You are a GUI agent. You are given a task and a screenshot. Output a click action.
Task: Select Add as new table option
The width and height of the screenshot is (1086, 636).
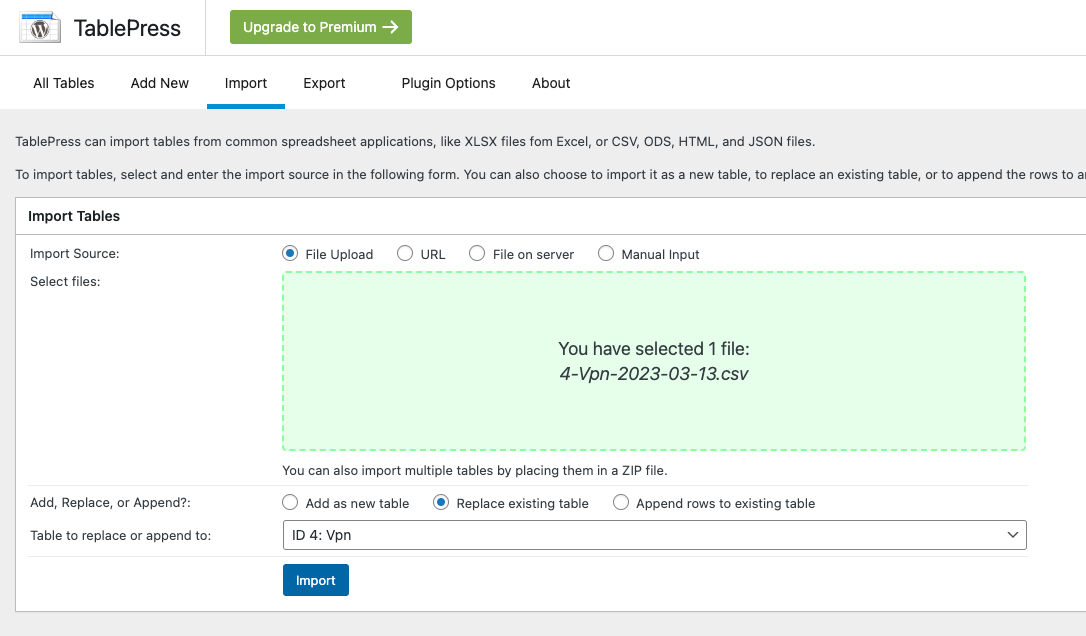point(290,502)
